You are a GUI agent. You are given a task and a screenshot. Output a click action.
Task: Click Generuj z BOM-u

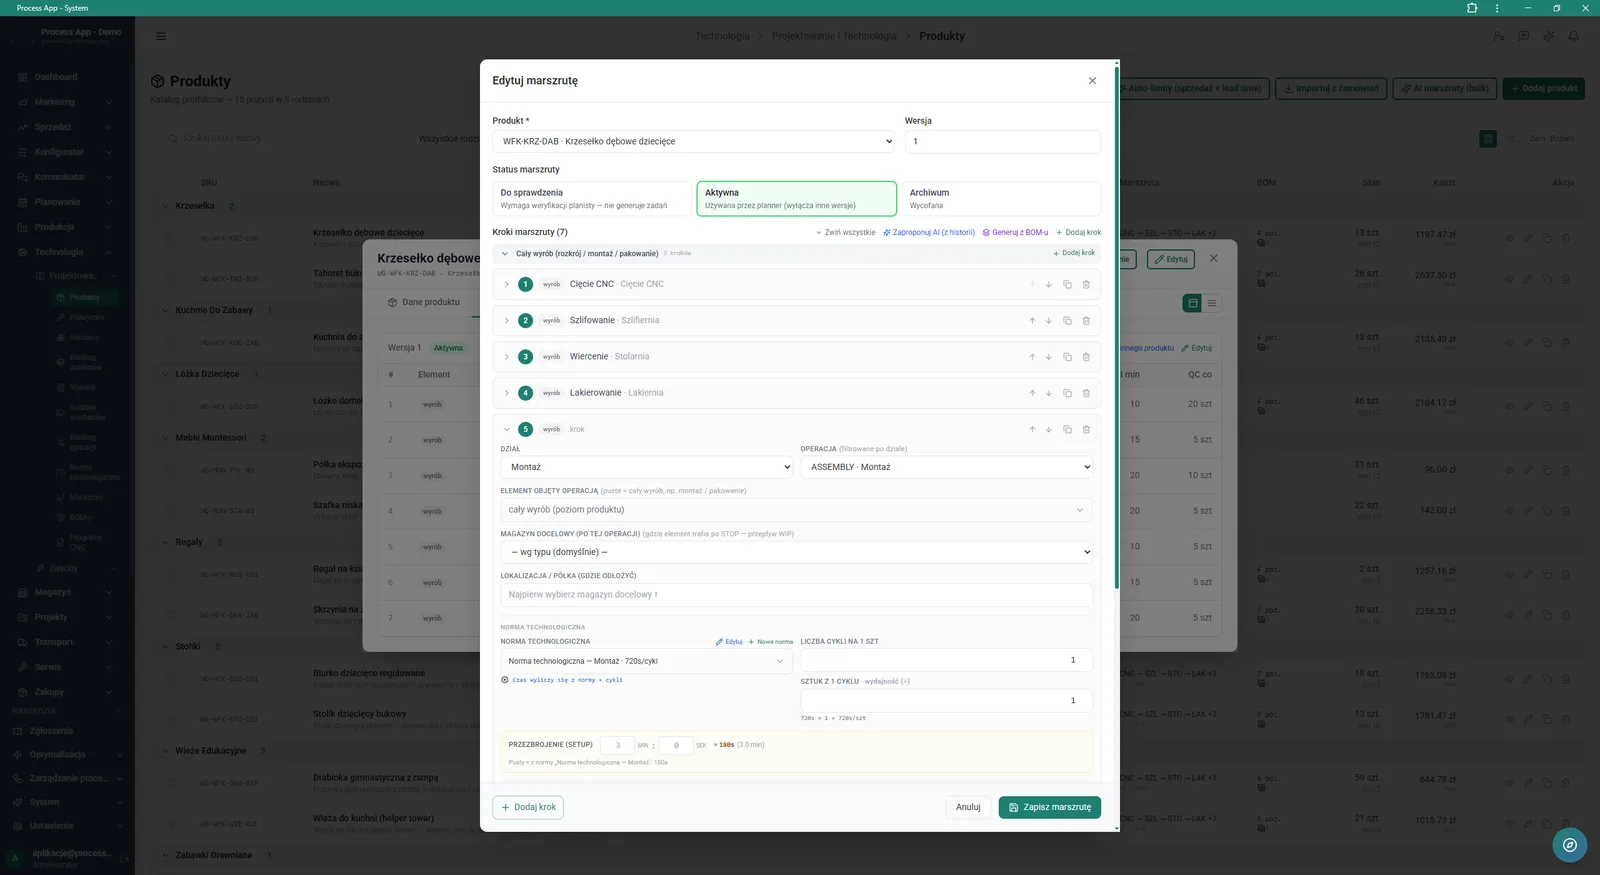tap(1015, 232)
